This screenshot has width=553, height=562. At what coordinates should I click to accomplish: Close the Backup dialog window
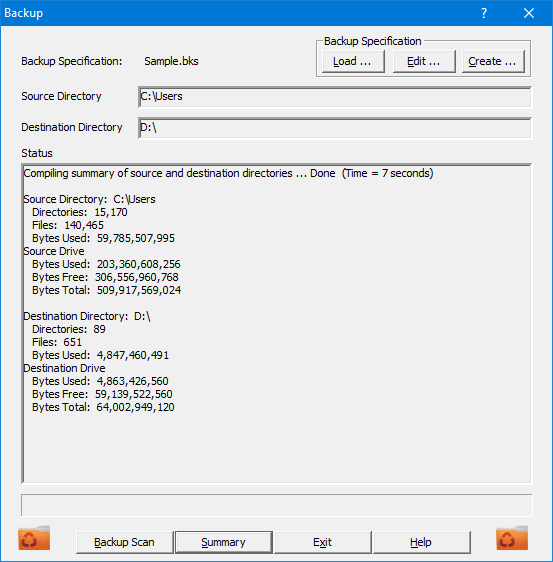(x=529, y=13)
